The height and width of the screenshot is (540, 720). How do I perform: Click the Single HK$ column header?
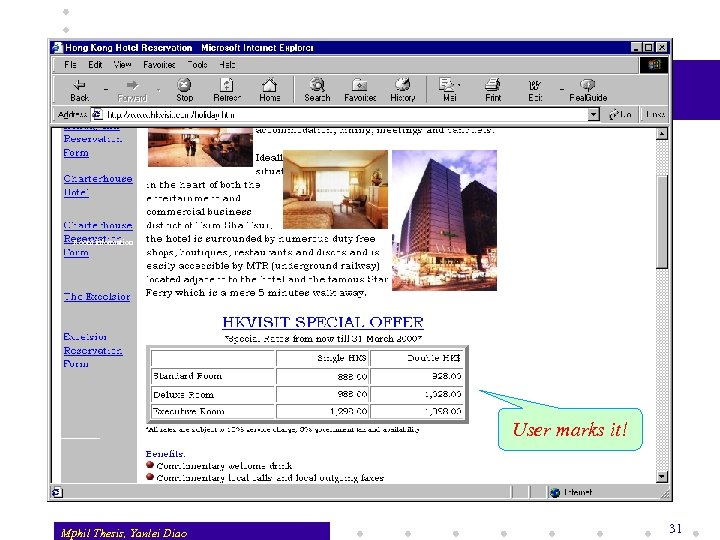(342, 358)
